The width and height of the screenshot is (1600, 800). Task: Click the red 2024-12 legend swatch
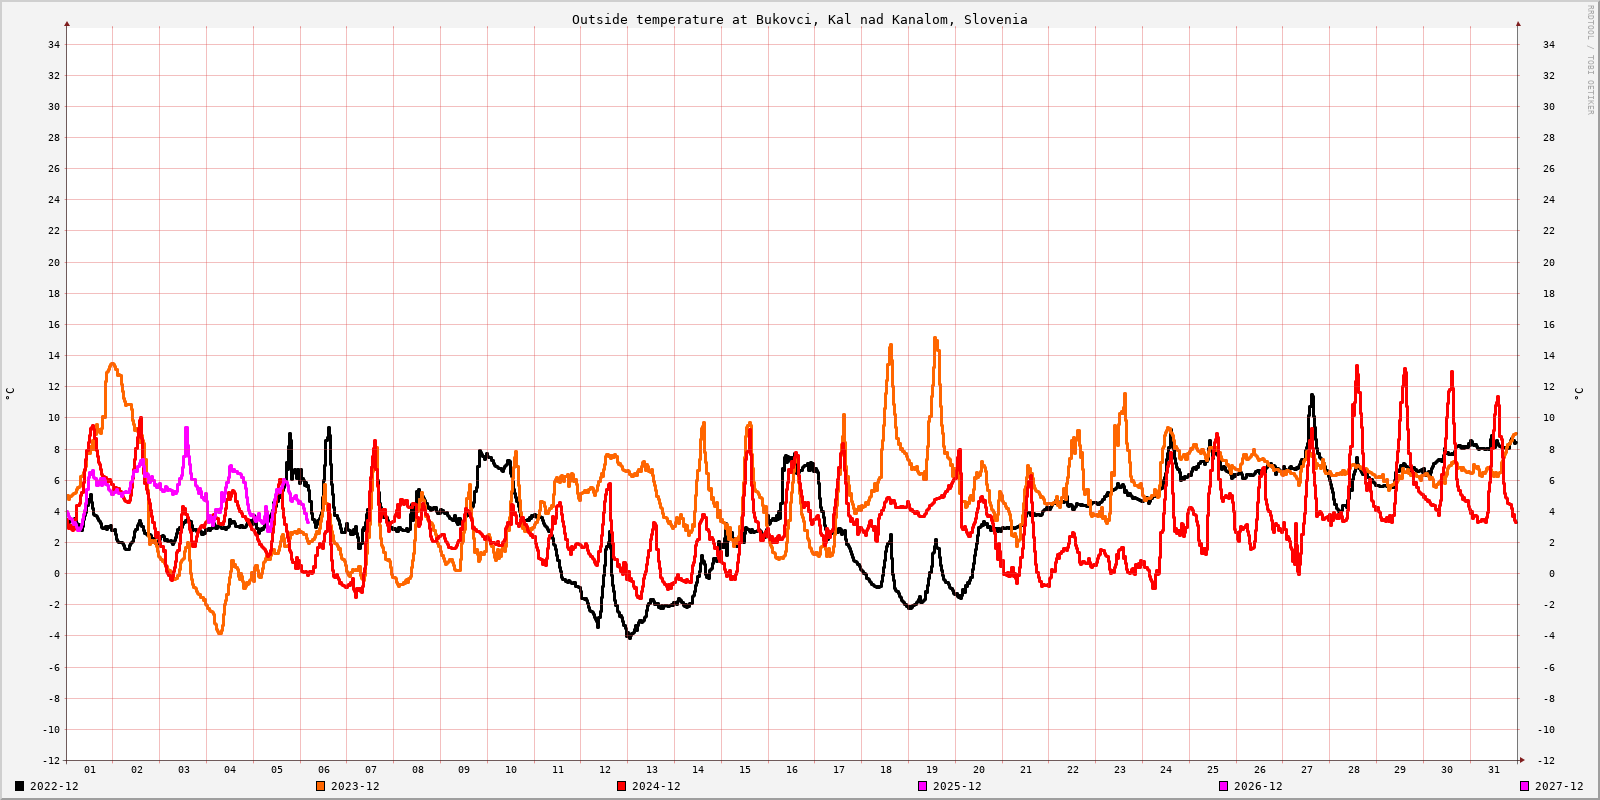(x=622, y=786)
